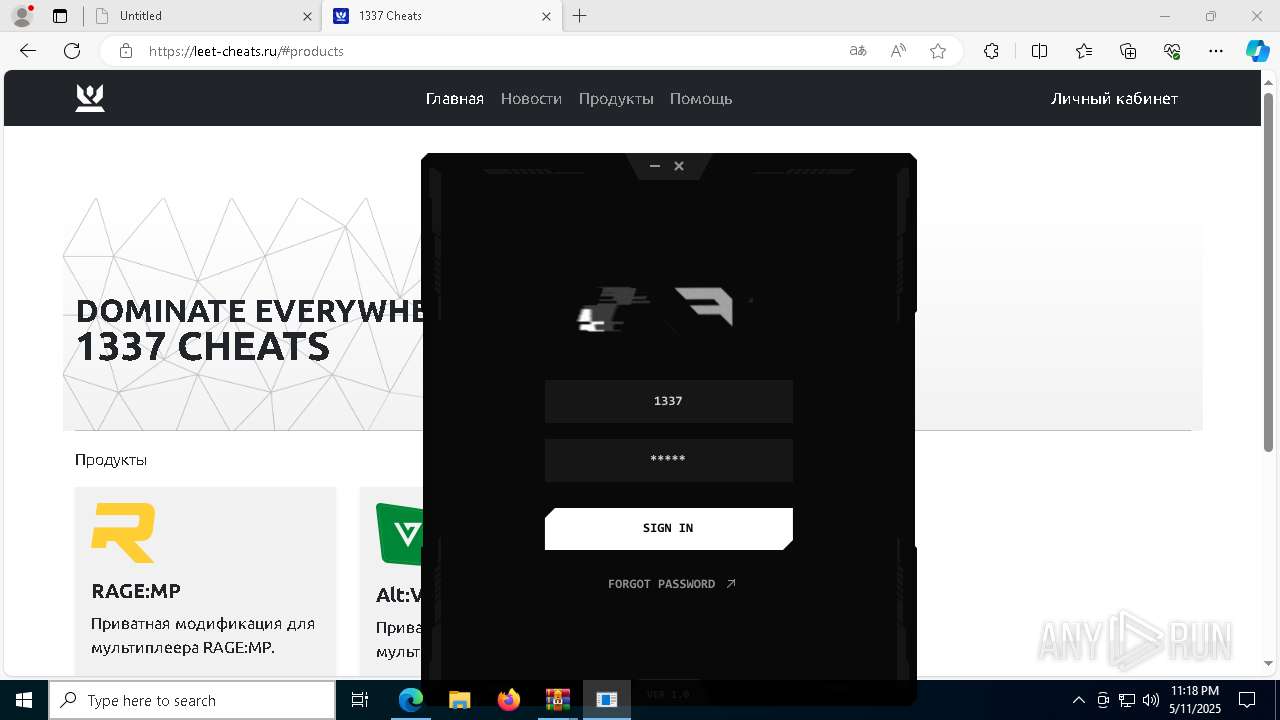1280x720 pixels.
Task: Open Edge Settings and more menu
Action: point(1216,51)
